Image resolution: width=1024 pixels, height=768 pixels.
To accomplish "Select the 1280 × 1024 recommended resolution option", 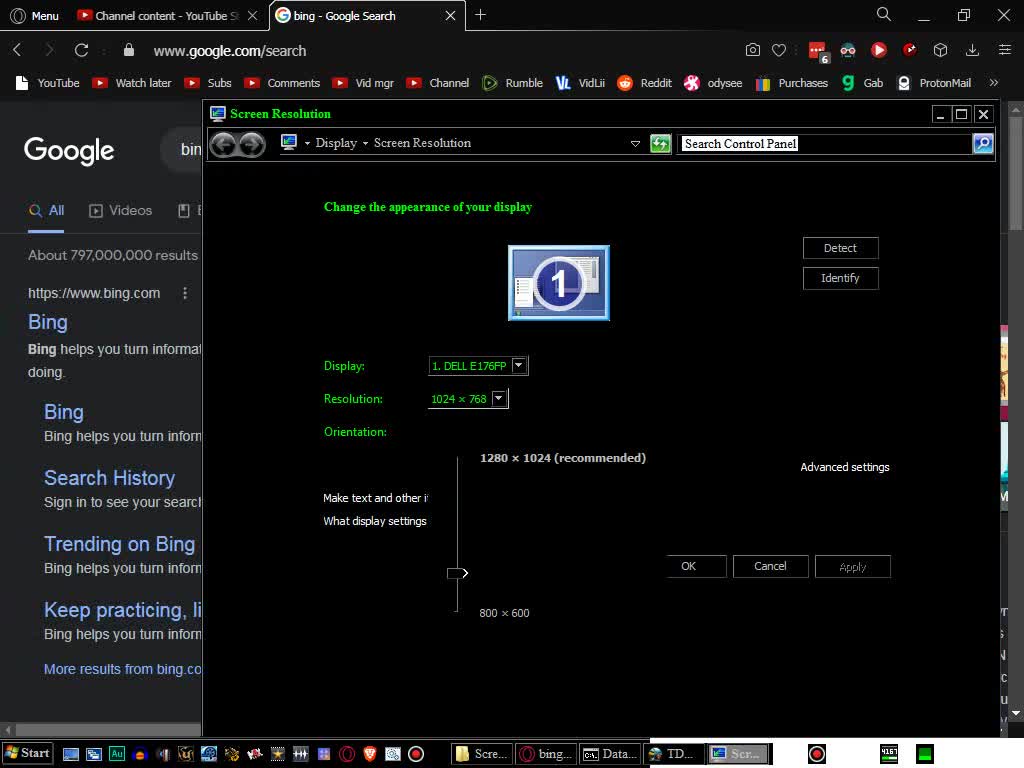I will click(563, 457).
